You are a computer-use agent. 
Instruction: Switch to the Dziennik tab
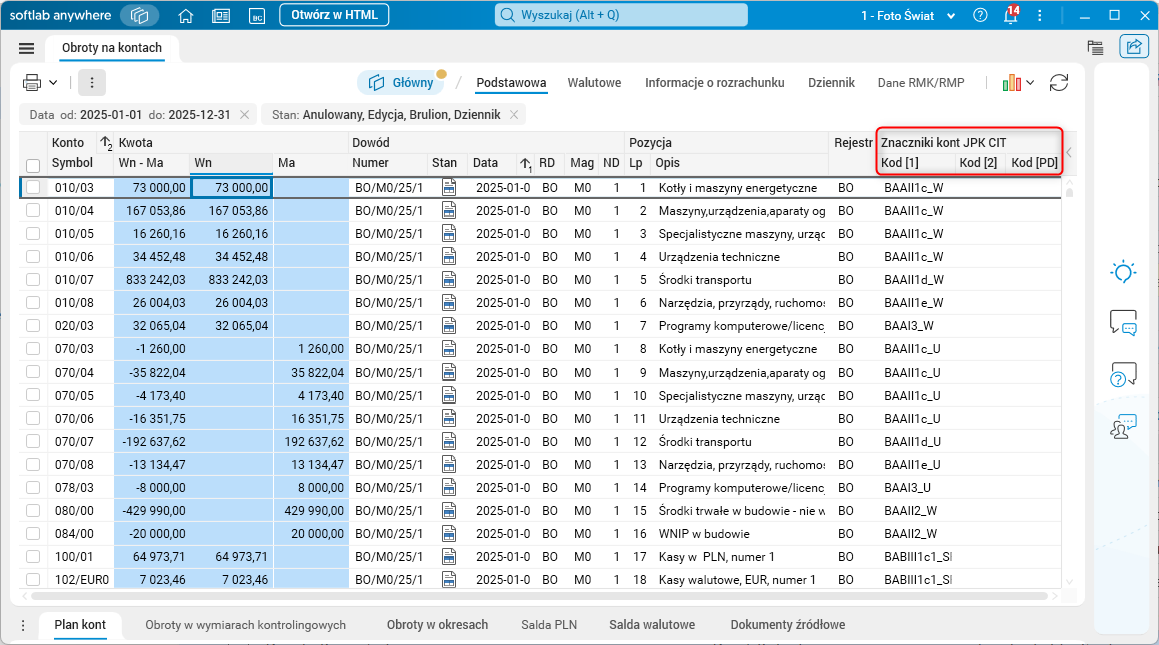tap(831, 83)
